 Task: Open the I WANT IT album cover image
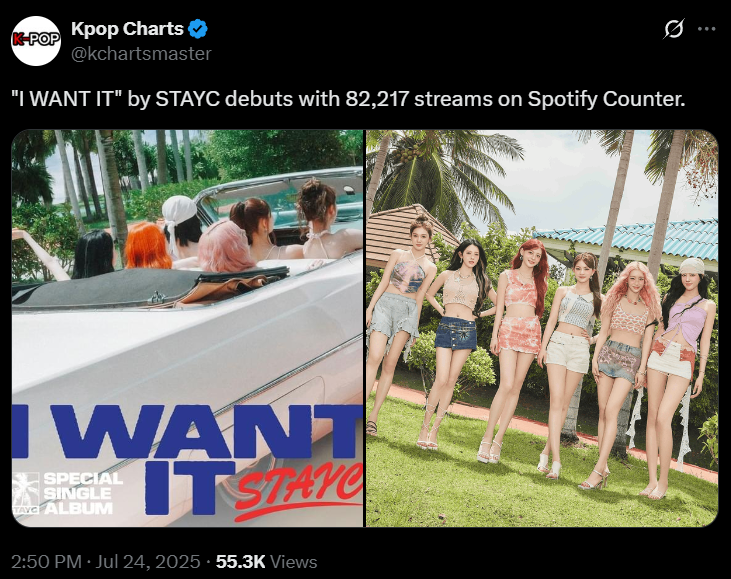coord(187,328)
